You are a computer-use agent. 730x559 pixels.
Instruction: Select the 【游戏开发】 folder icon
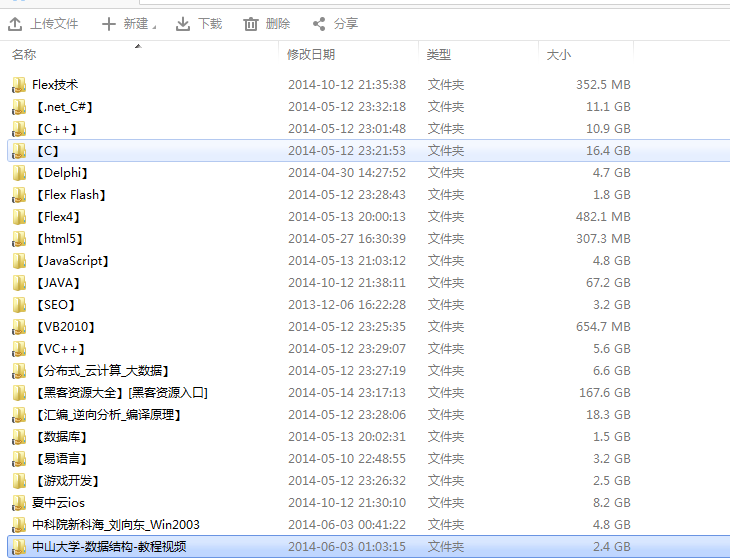19,481
